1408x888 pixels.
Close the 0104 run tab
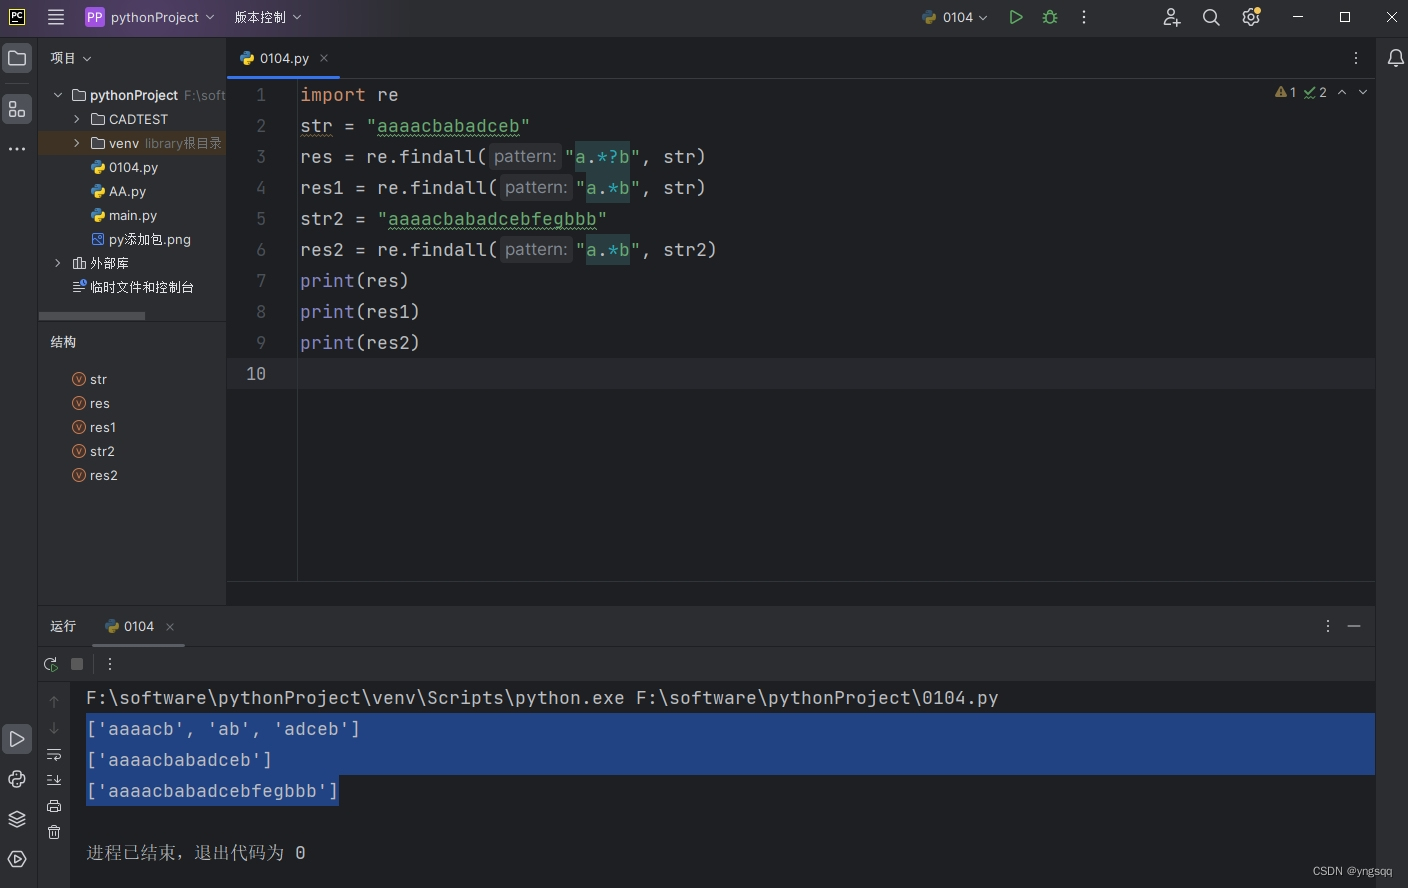[x=170, y=627]
